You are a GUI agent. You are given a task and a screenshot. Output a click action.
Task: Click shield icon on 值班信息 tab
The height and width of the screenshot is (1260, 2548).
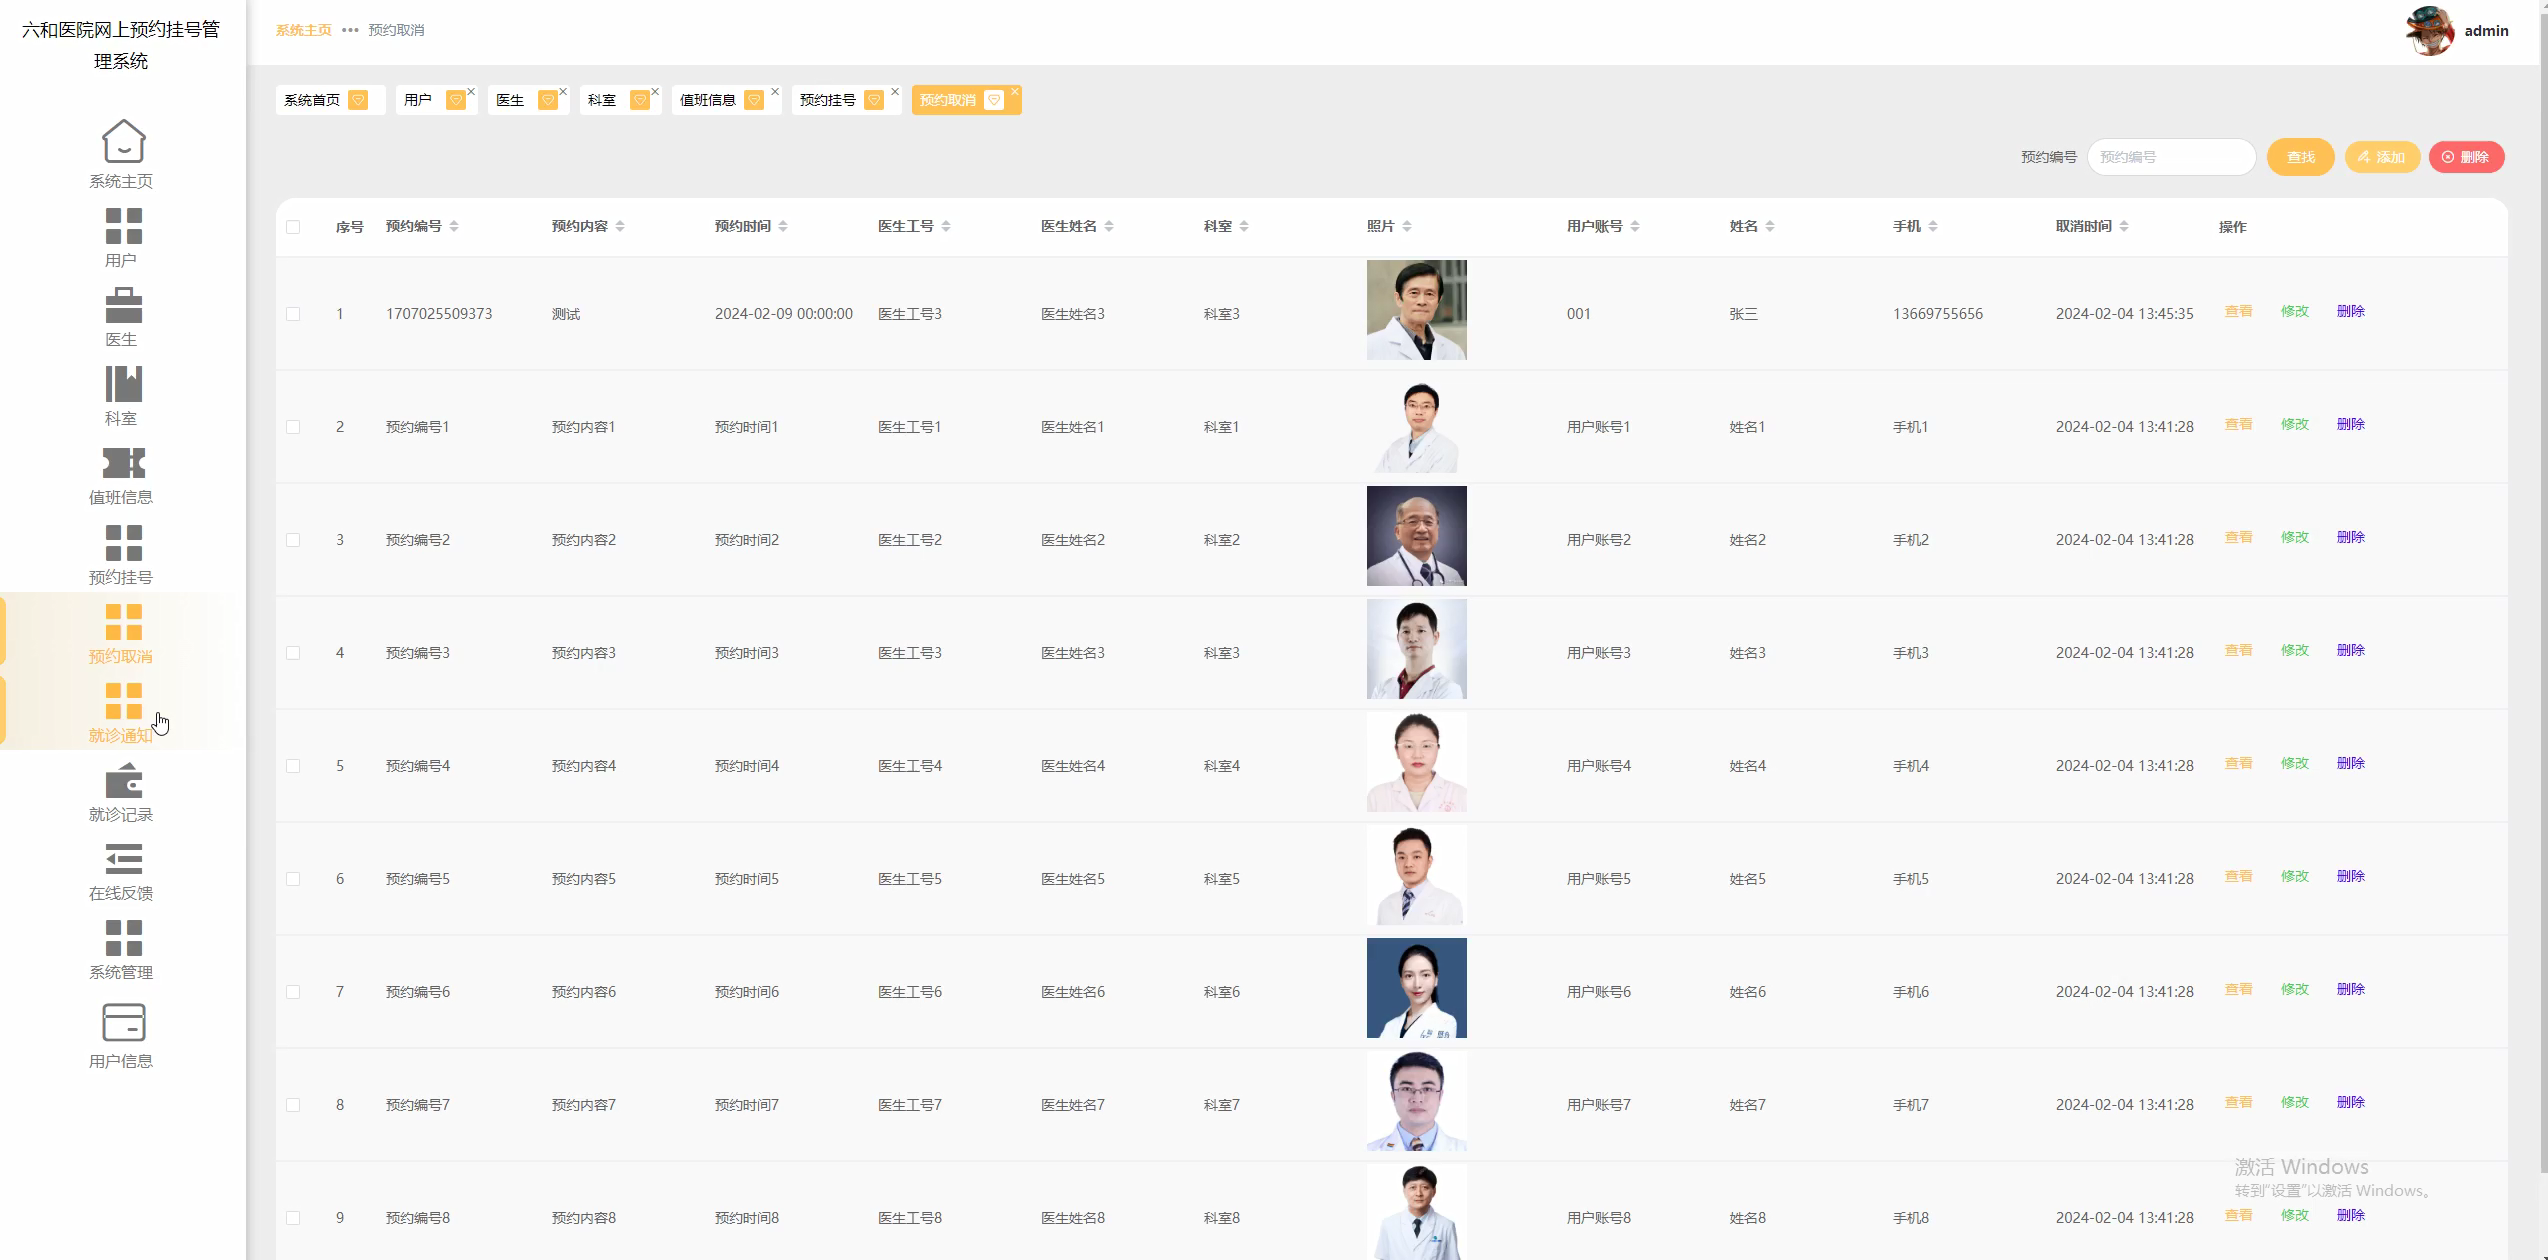(755, 100)
